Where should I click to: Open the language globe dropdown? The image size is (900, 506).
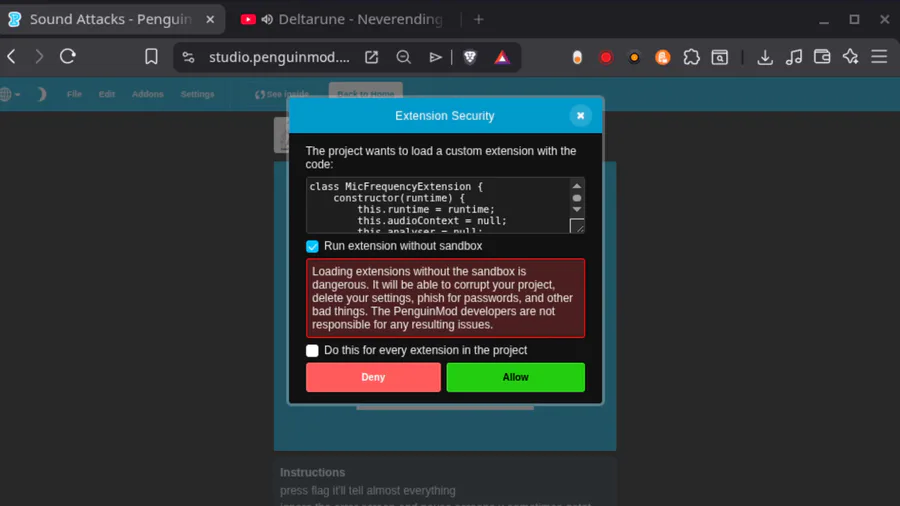[x=10, y=94]
